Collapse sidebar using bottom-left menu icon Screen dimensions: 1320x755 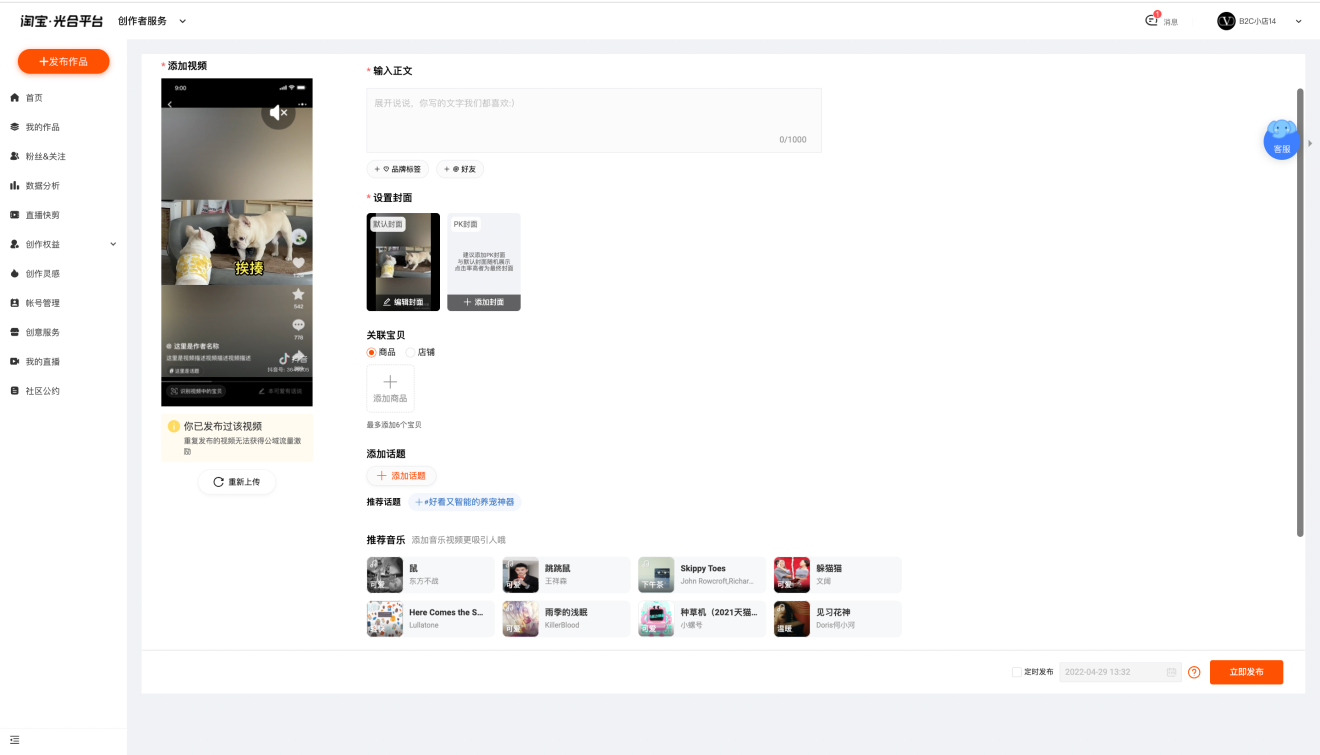coord(14,740)
